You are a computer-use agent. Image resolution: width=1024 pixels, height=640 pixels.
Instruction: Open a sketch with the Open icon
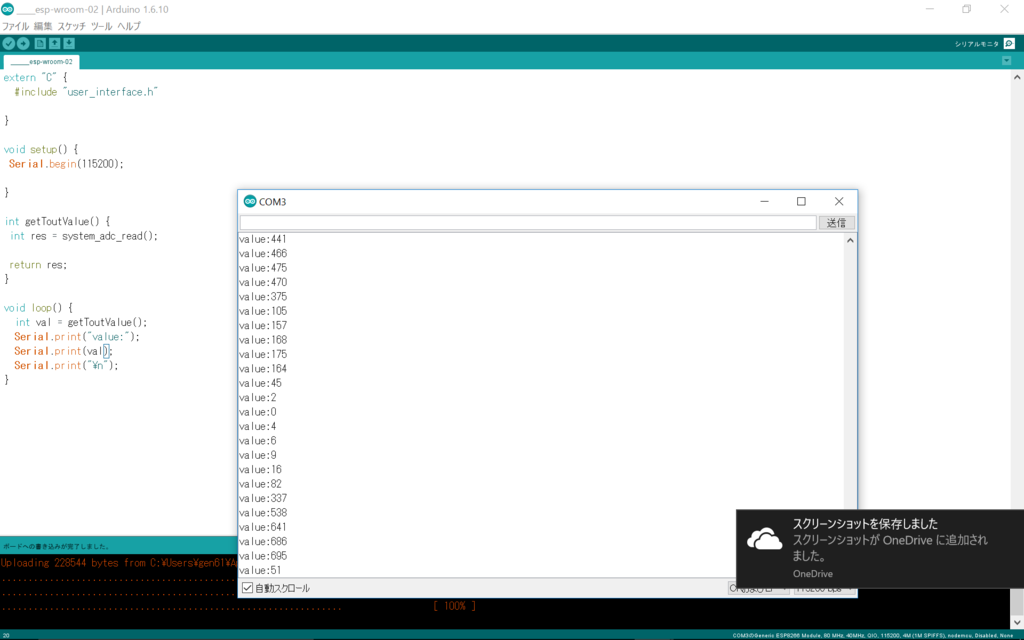54,44
